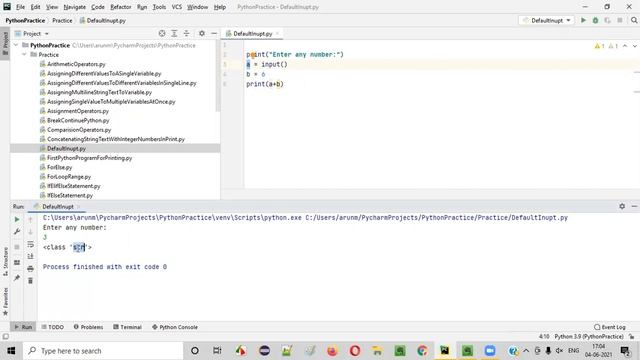
Task: Clear all Run console output
Action: point(31,281)
